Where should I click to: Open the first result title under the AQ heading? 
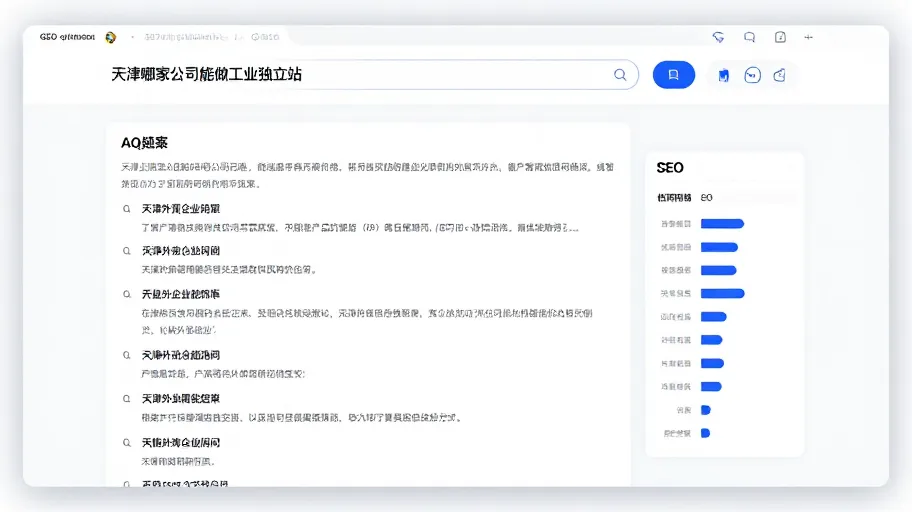point(181,208)
